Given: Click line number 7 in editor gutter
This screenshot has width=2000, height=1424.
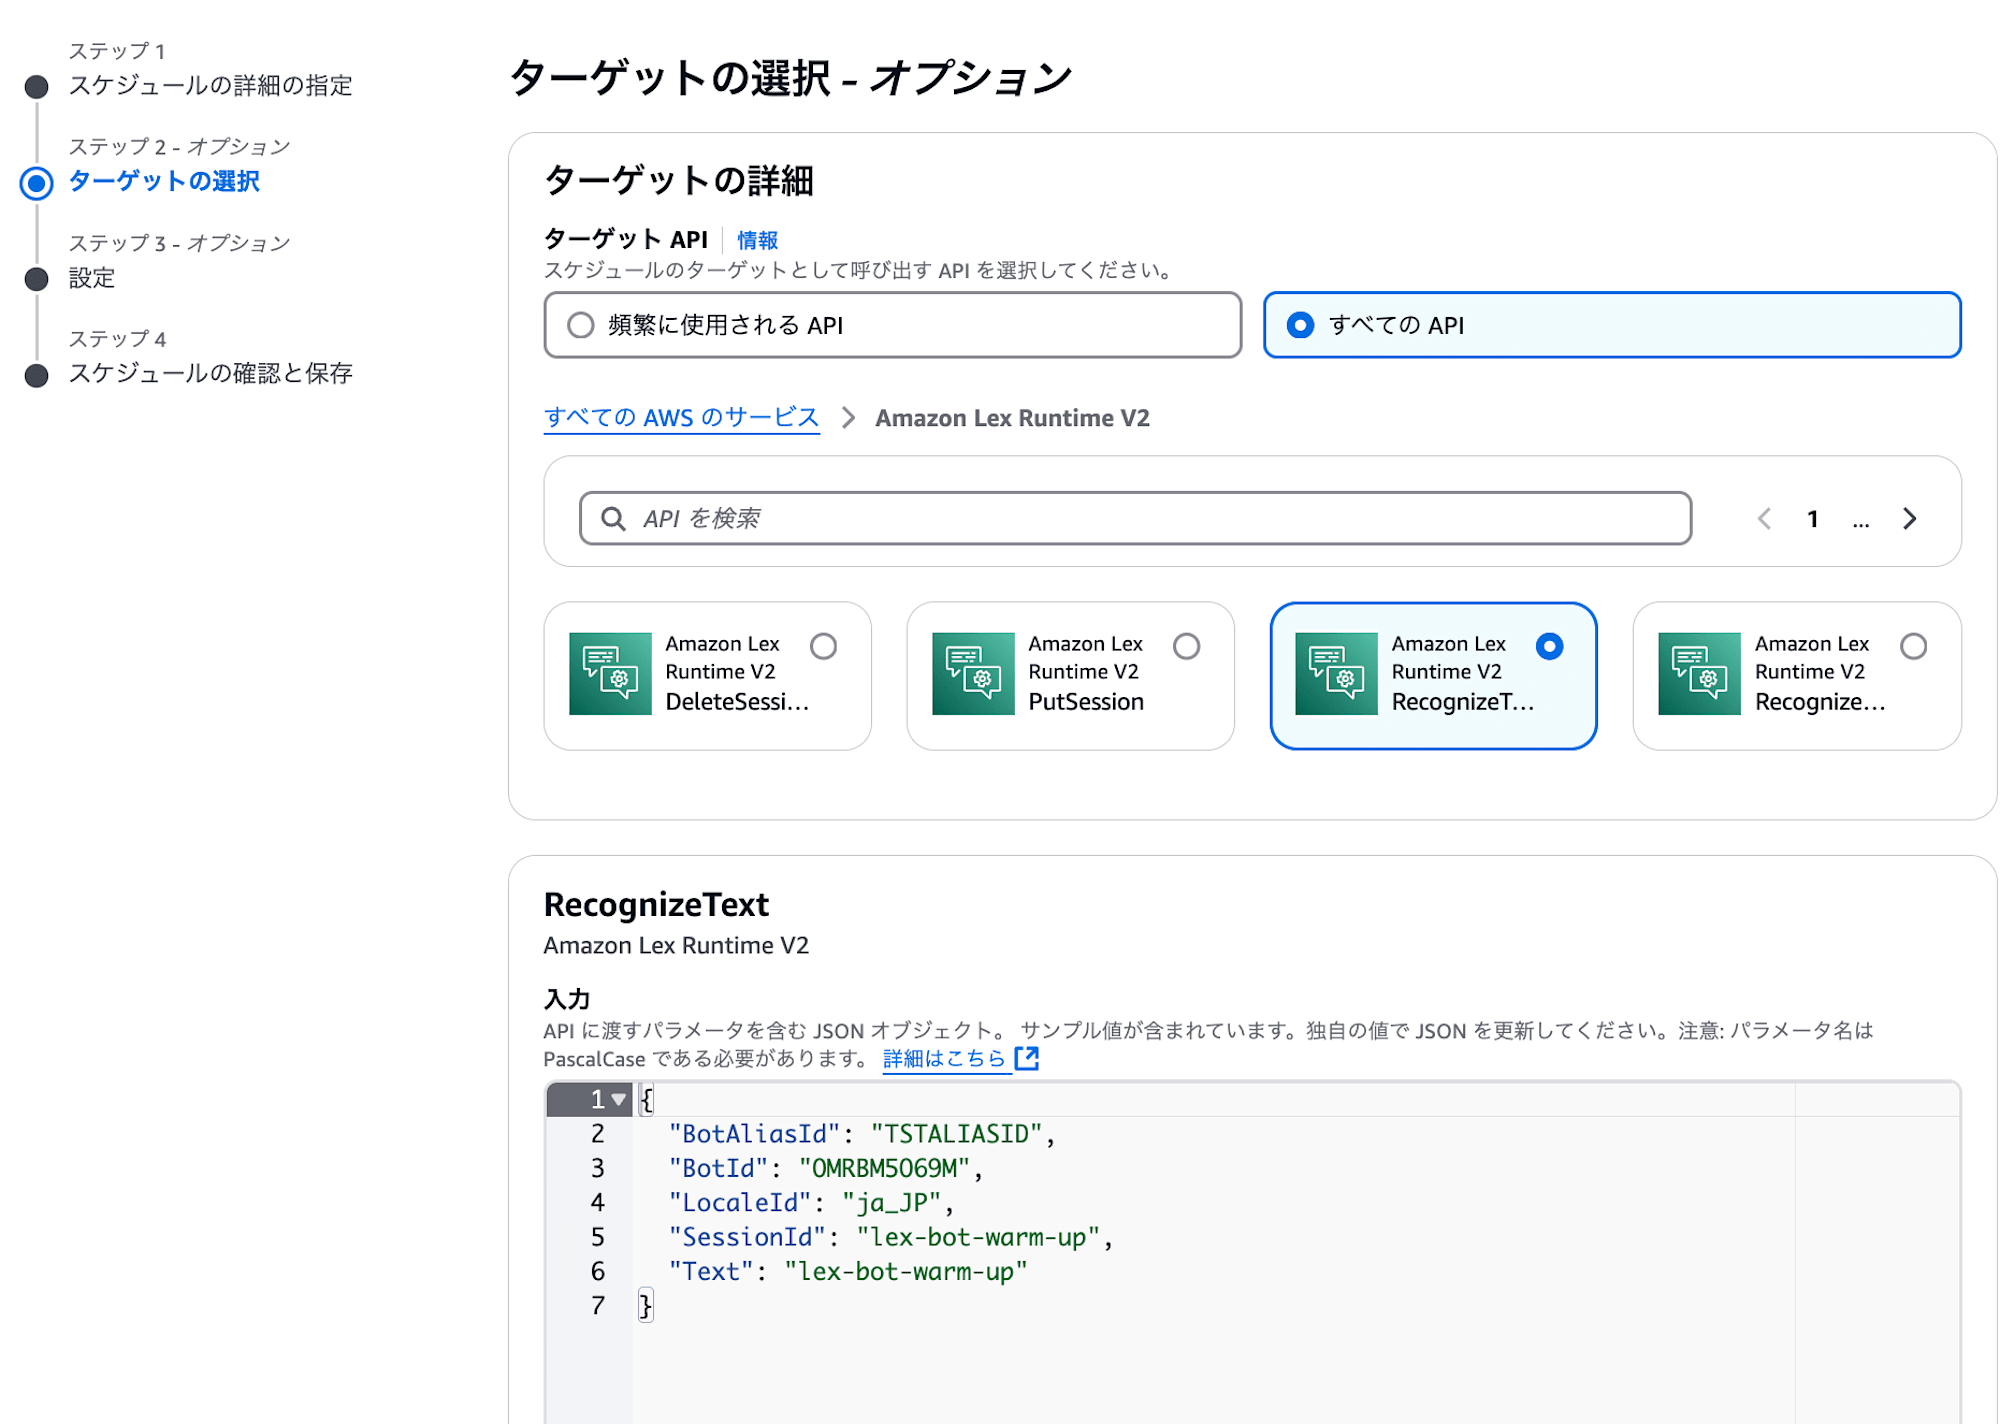Looking at the screenshot, I should tap(597, 1305).
